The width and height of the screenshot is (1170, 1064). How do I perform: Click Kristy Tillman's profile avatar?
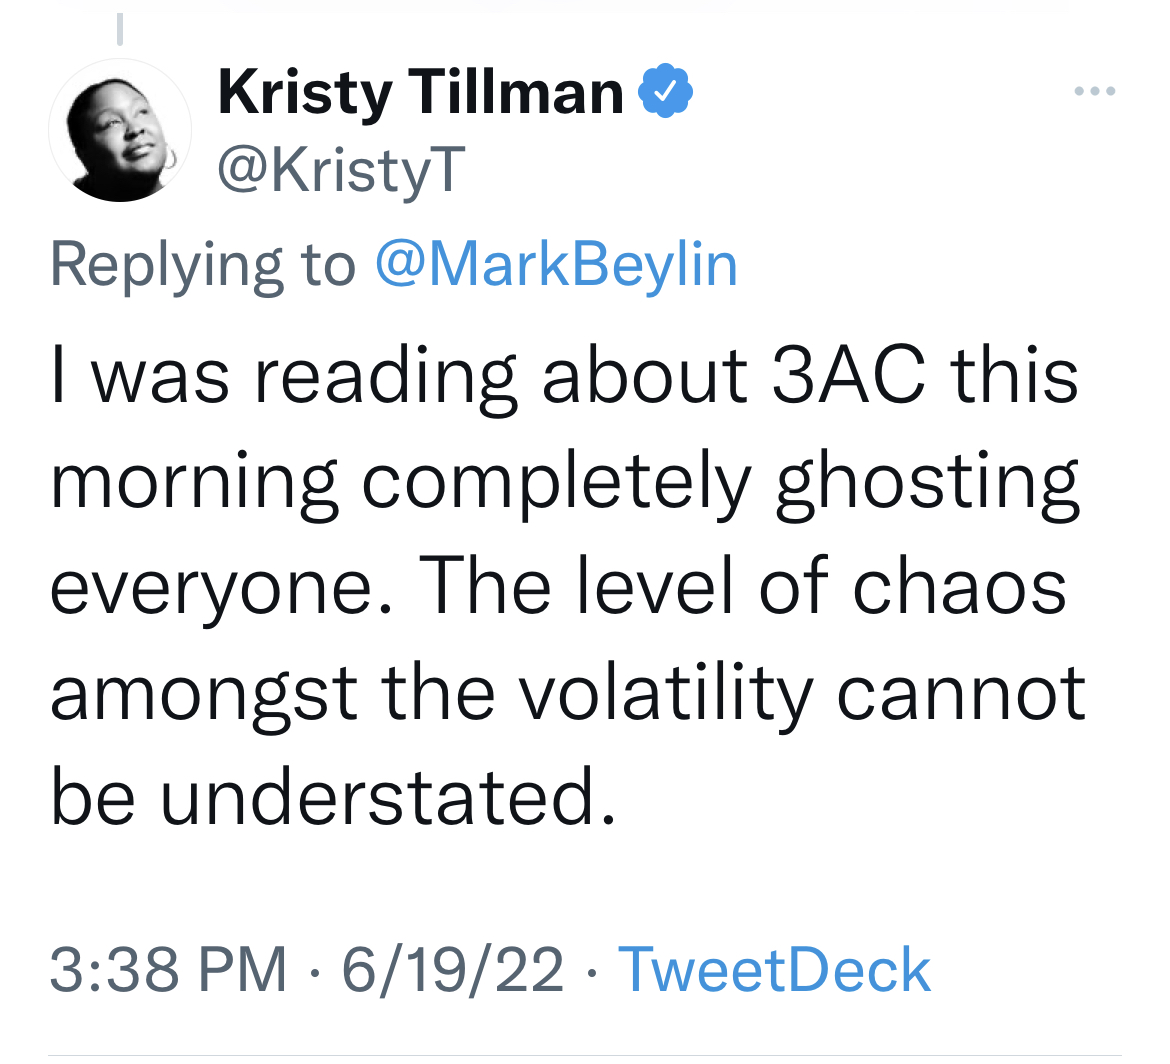[120, 131]
